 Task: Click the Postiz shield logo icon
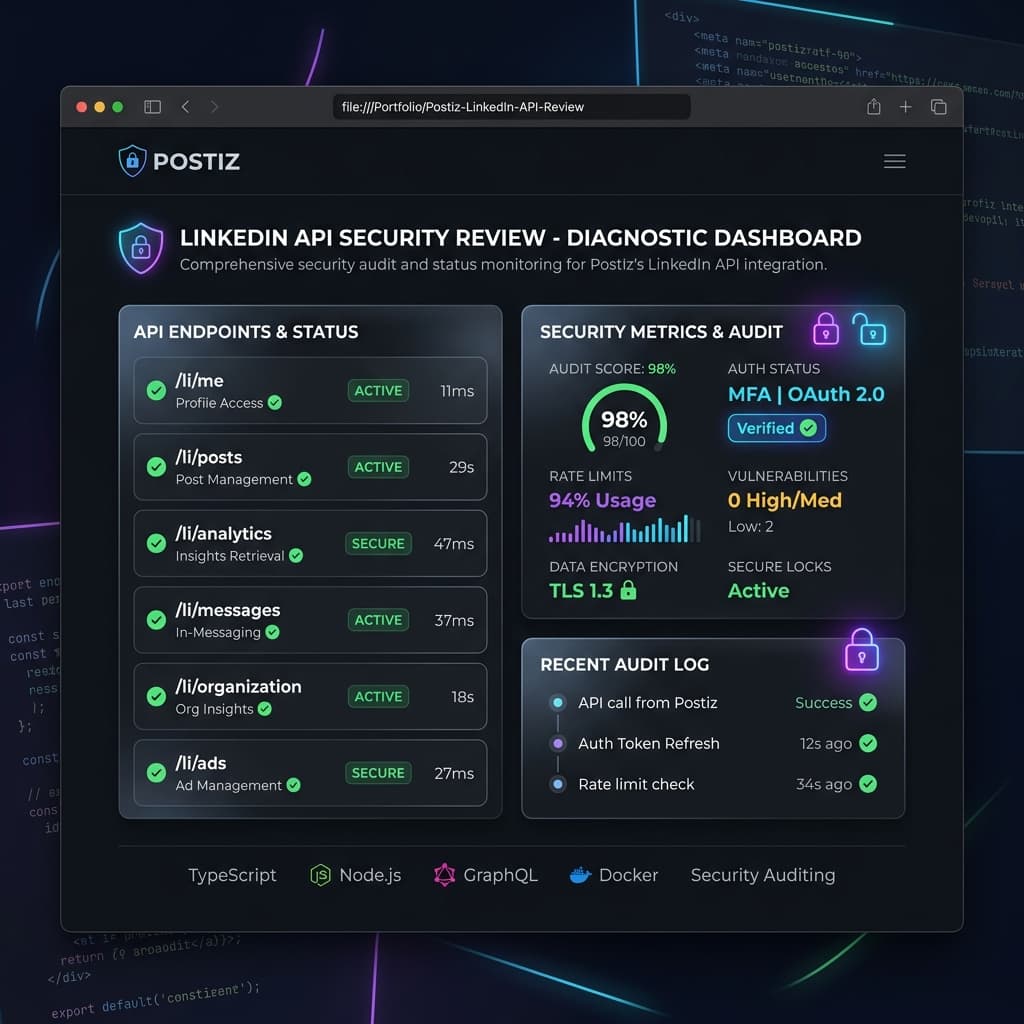click(x=132, y=161)
